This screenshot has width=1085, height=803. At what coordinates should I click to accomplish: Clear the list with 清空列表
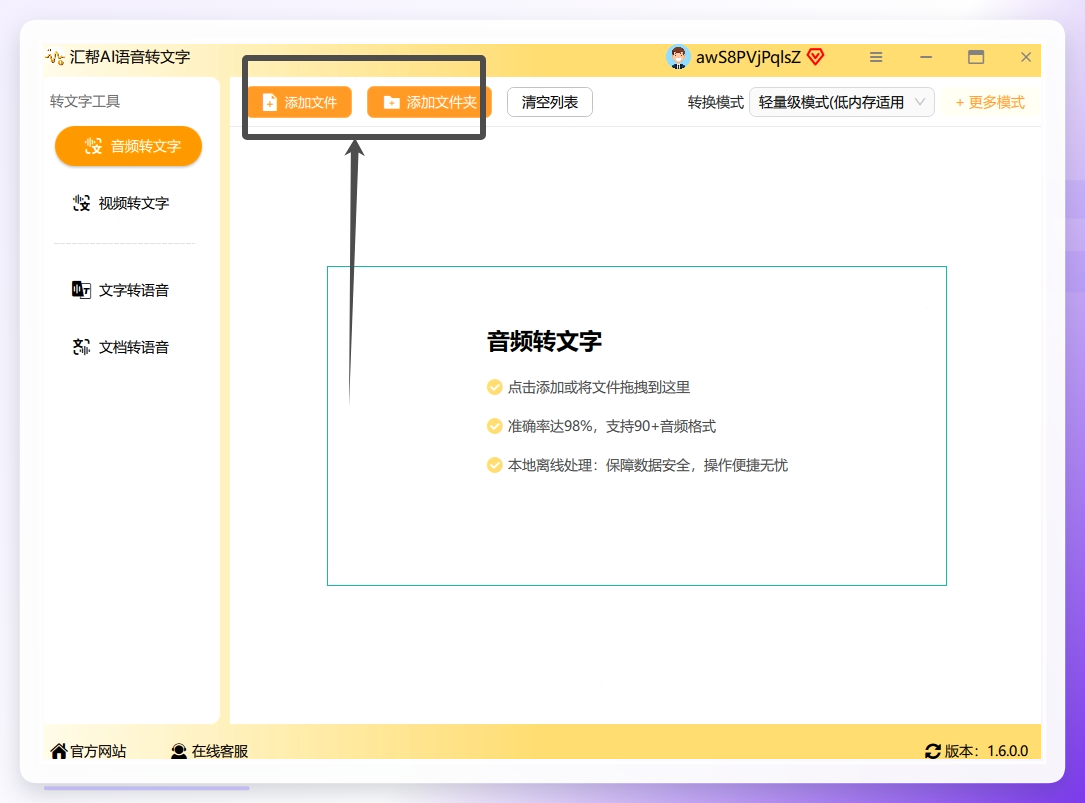[549, 102]
